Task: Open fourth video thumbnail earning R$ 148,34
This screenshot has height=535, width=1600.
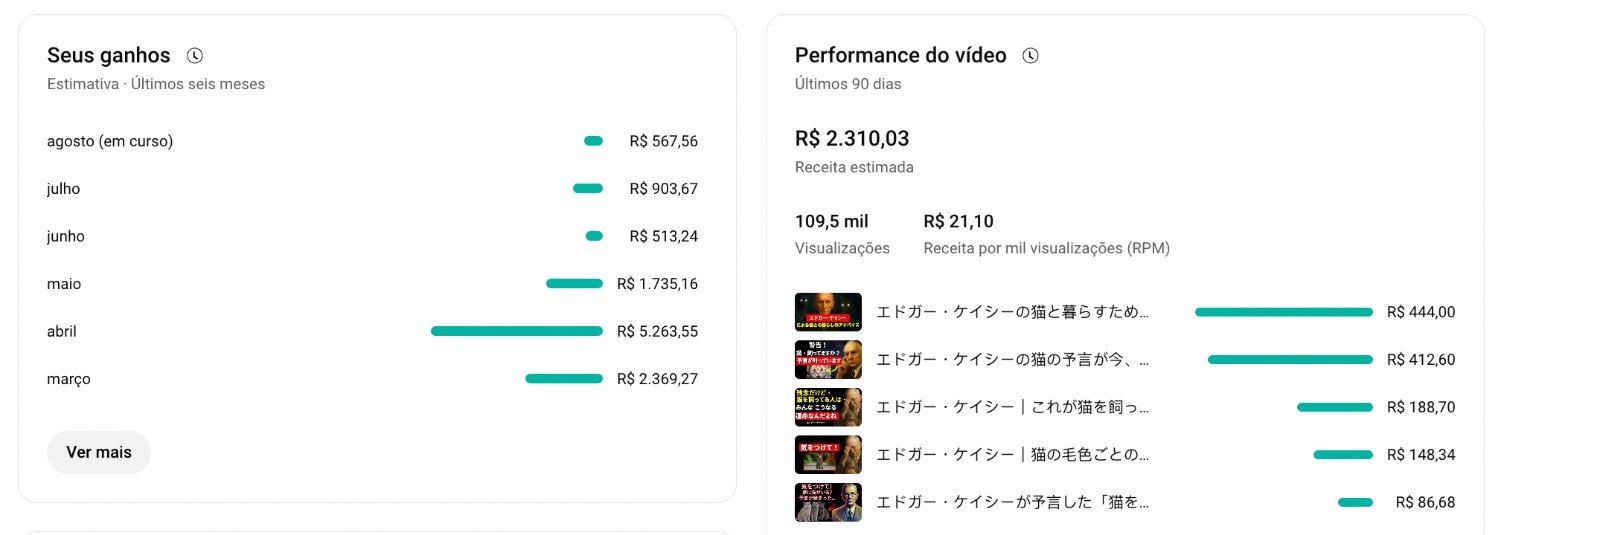Action: pyautogui.click(x=828, y=455)
